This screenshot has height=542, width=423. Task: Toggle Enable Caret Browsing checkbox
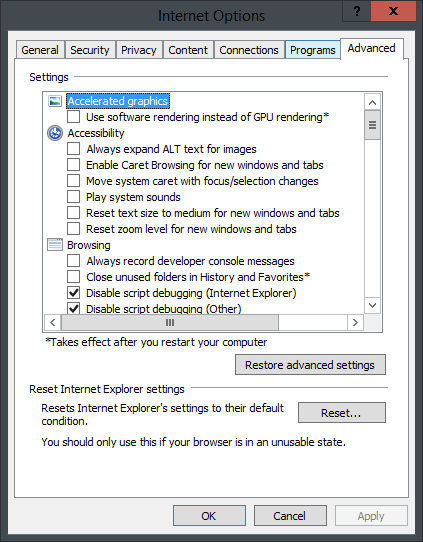[73, 165]
